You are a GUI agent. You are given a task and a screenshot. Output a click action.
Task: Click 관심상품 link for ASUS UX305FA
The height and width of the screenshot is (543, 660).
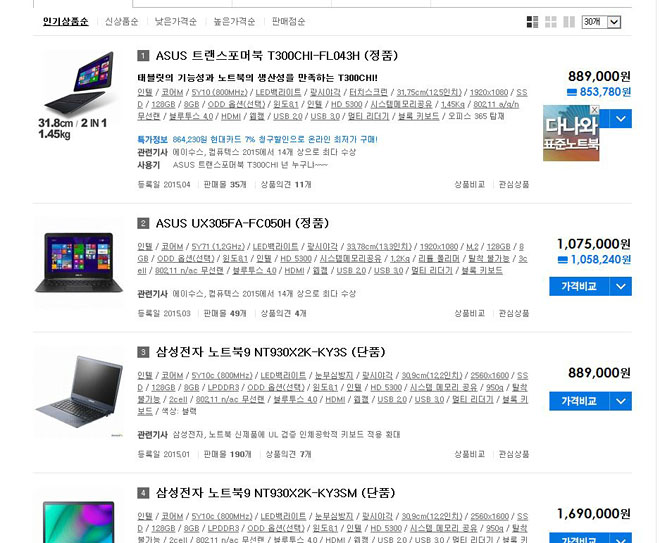[513, 313]
